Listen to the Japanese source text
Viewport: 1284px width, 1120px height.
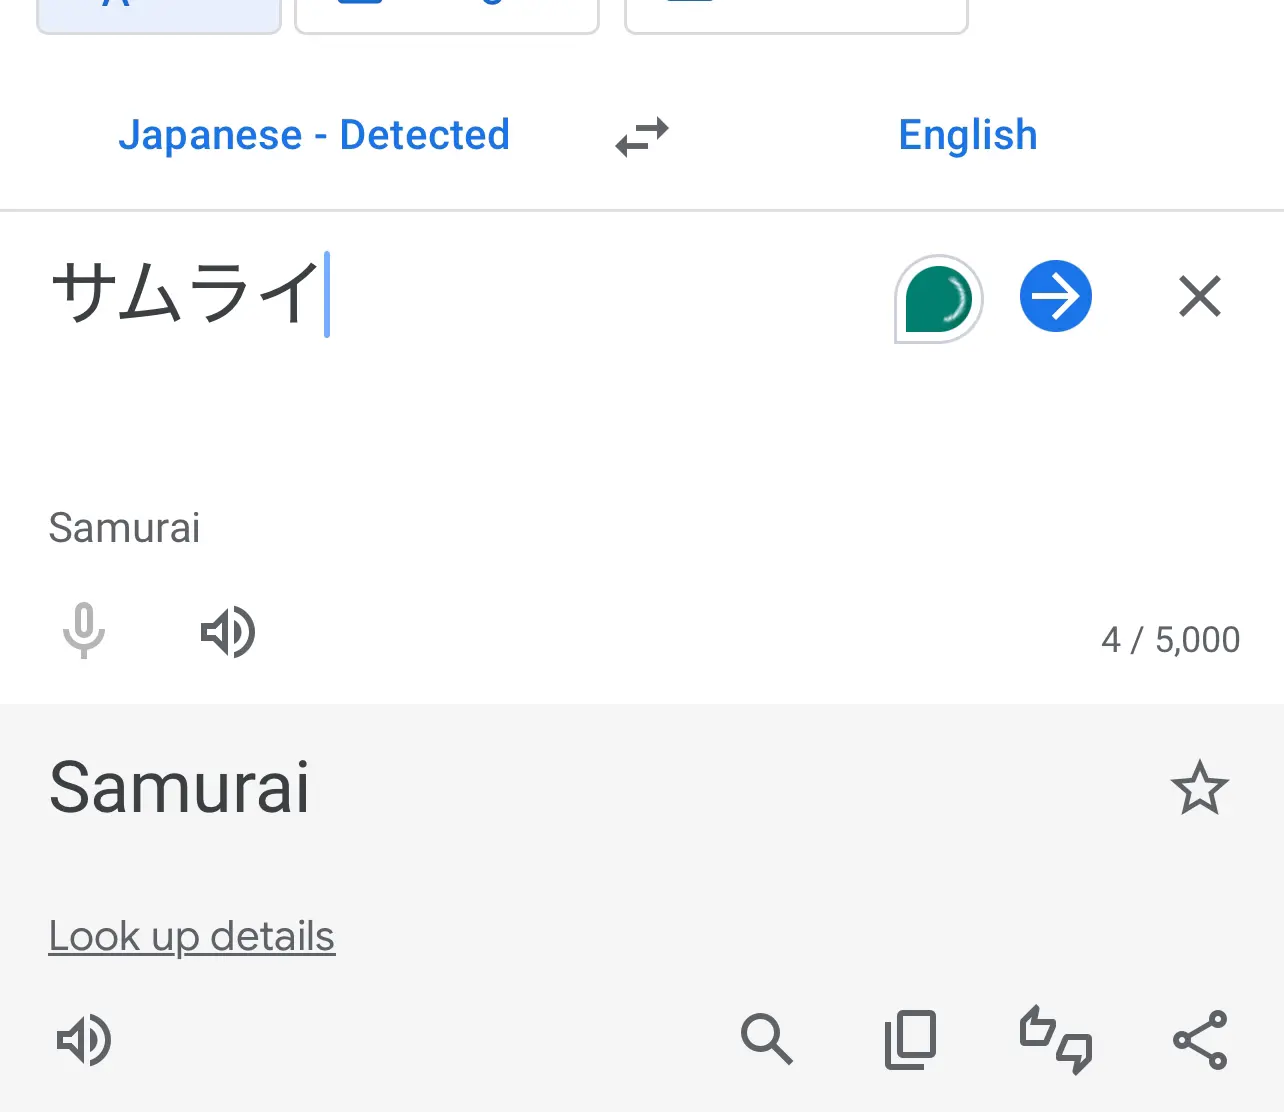pos(228,632)
